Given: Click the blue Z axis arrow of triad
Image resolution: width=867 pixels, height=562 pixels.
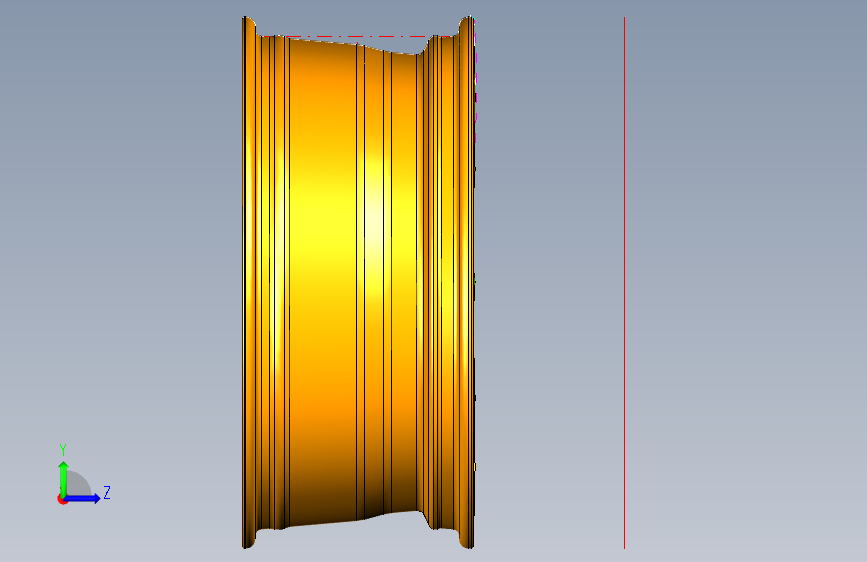Looking at the screenshot, I should [x=83, y=498].
